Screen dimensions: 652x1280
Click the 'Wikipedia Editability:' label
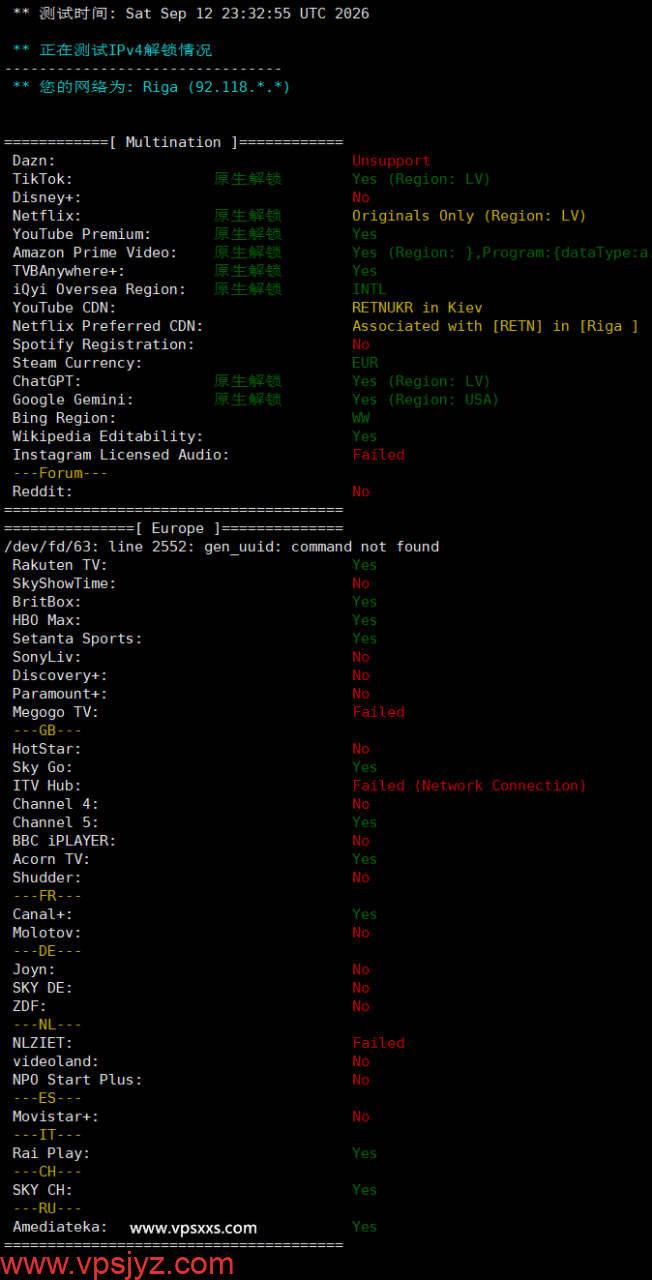(108, 436)
